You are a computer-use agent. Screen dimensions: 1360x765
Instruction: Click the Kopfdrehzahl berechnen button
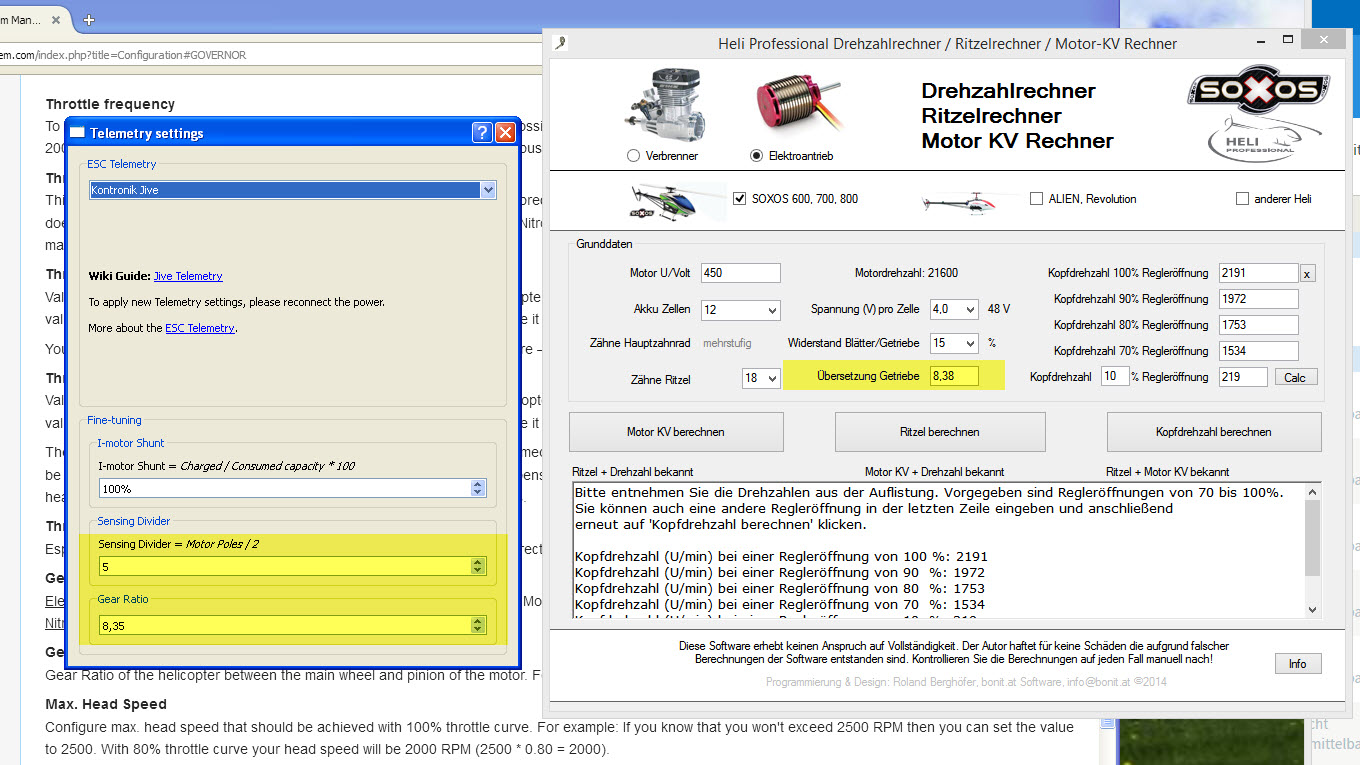coord(1213,432)
